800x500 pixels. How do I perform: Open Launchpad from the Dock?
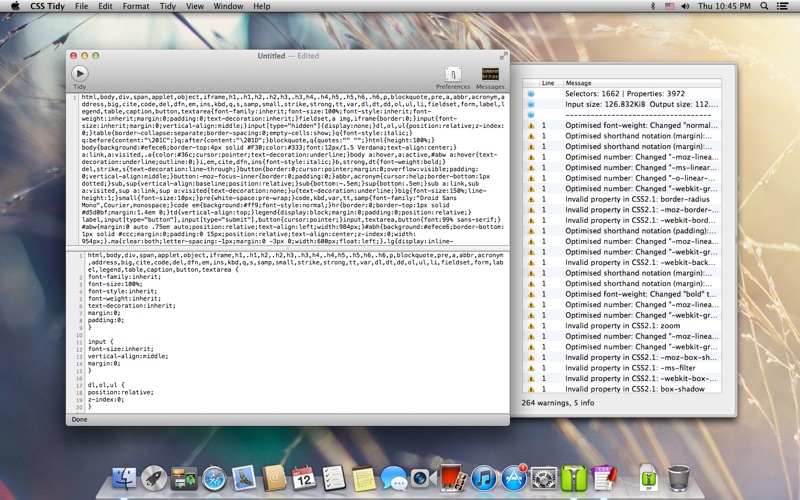pos(154,479)
